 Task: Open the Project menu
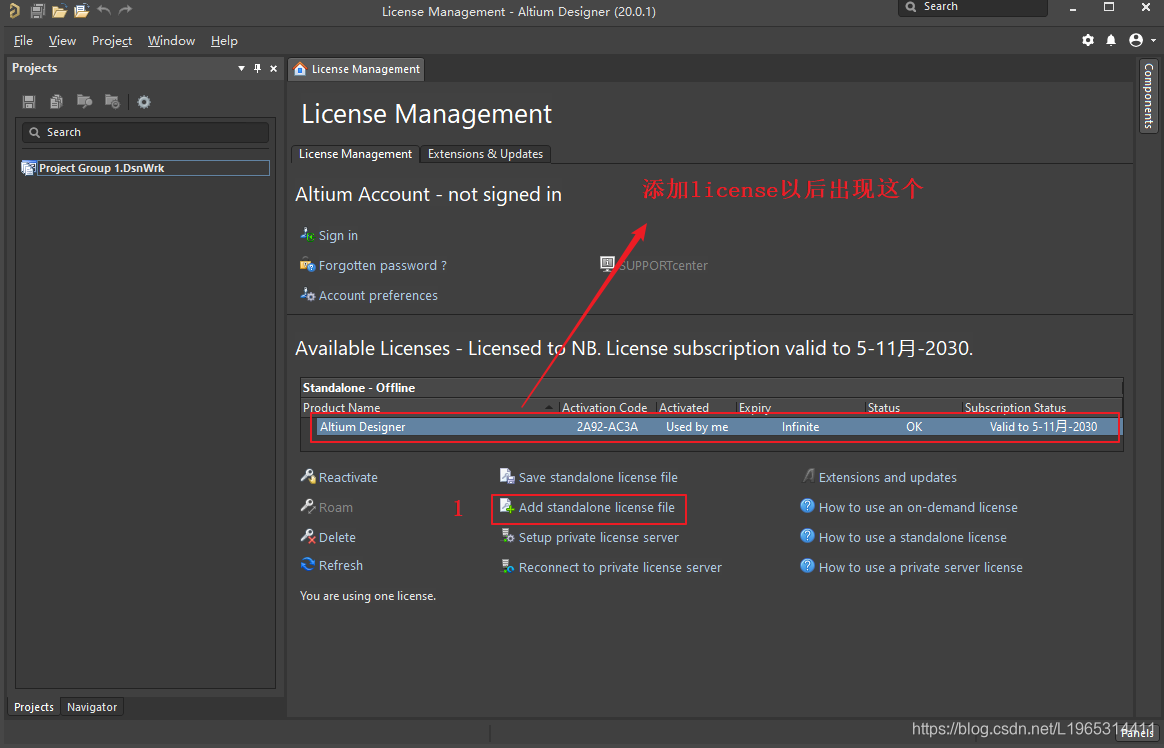point(112,41)
